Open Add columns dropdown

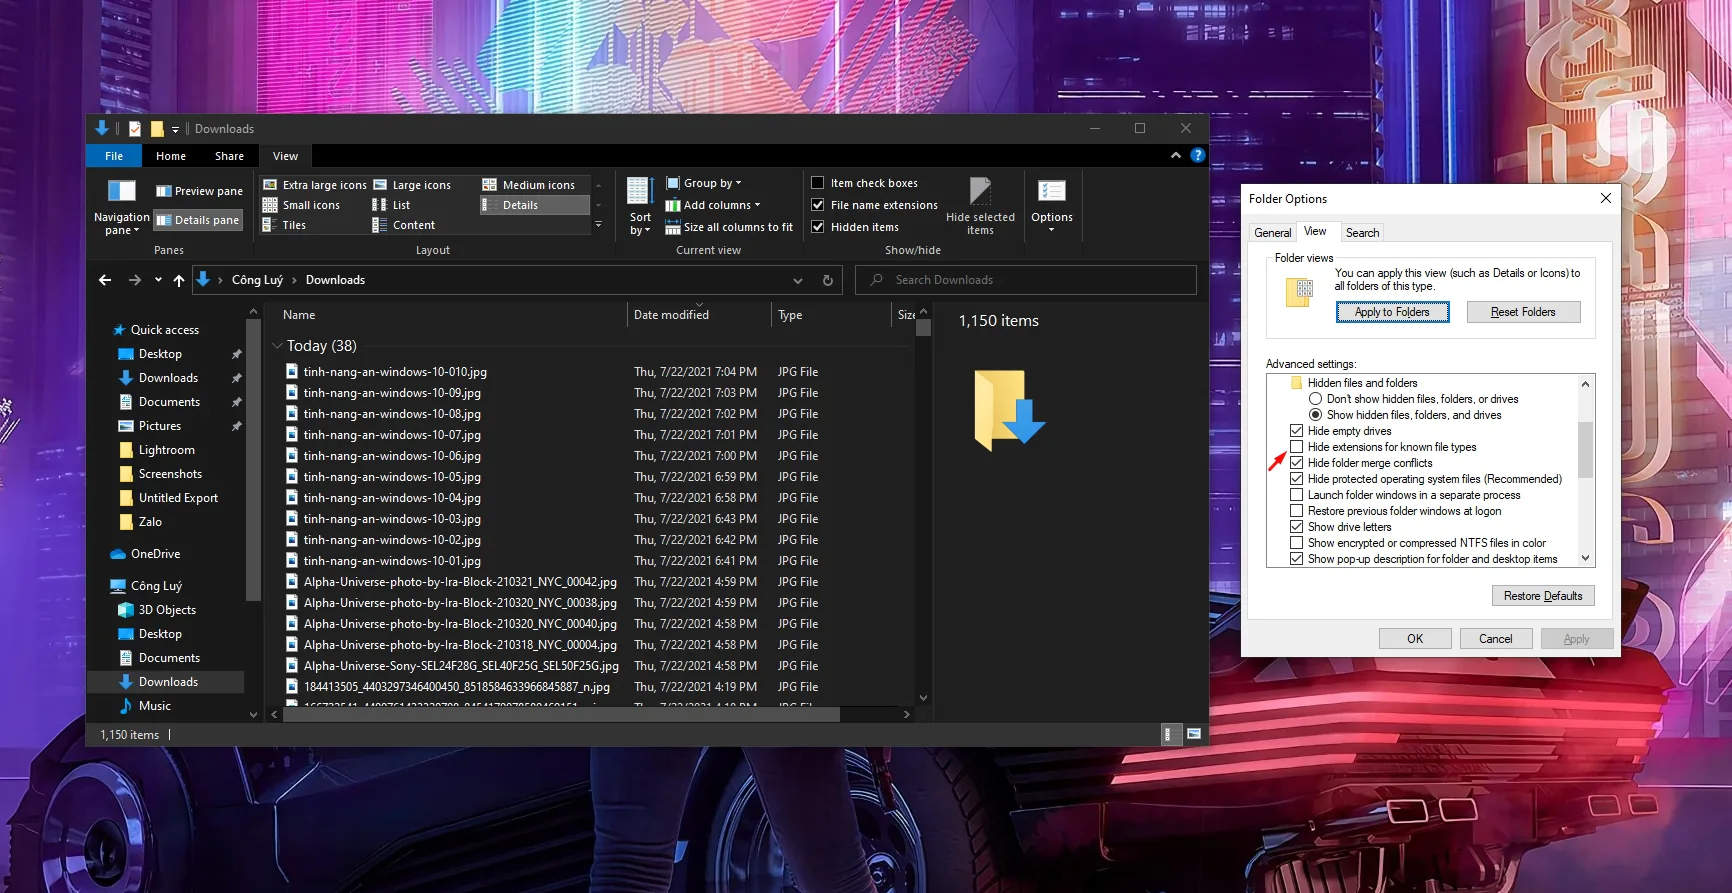pos(713,205)
